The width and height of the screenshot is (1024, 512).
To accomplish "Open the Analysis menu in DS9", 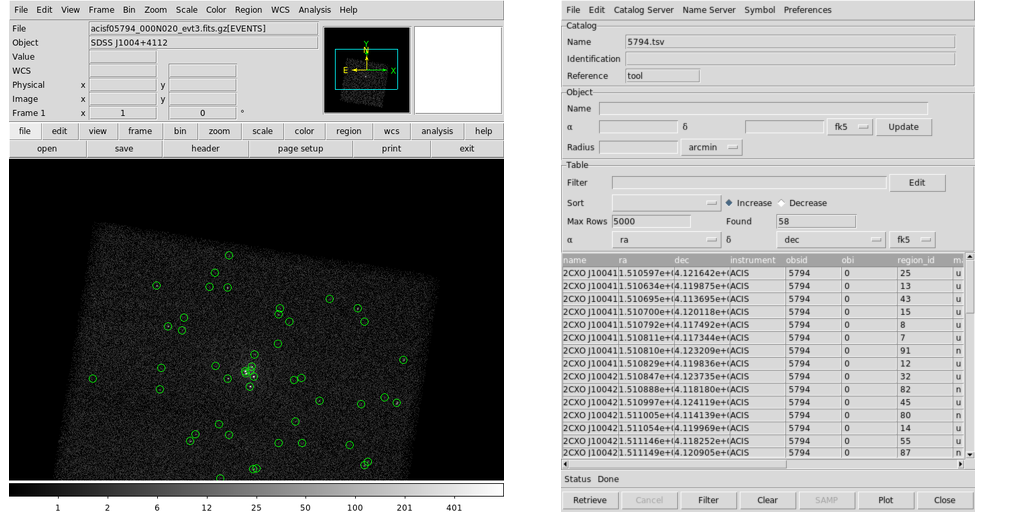I will pyautogui.click(x=314, y=10).
